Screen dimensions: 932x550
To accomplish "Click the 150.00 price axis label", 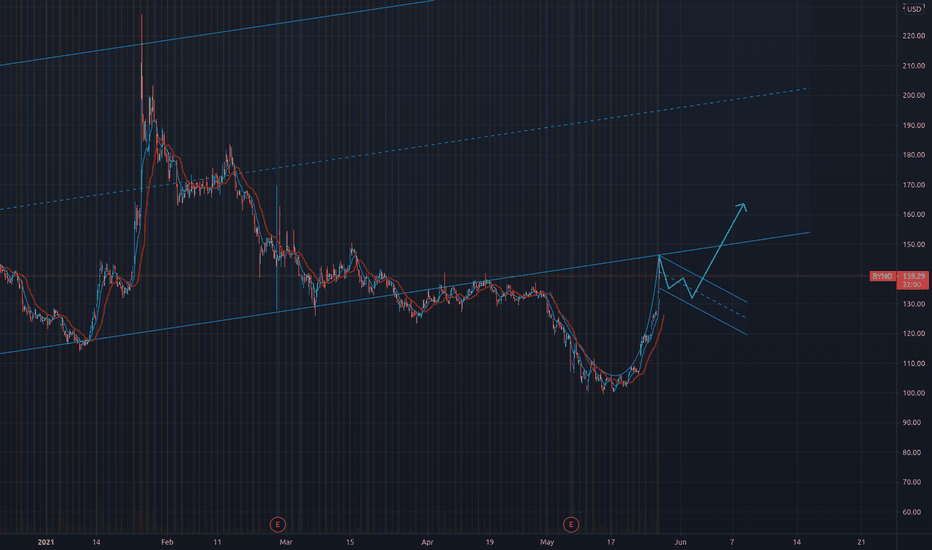I will 914,244.
